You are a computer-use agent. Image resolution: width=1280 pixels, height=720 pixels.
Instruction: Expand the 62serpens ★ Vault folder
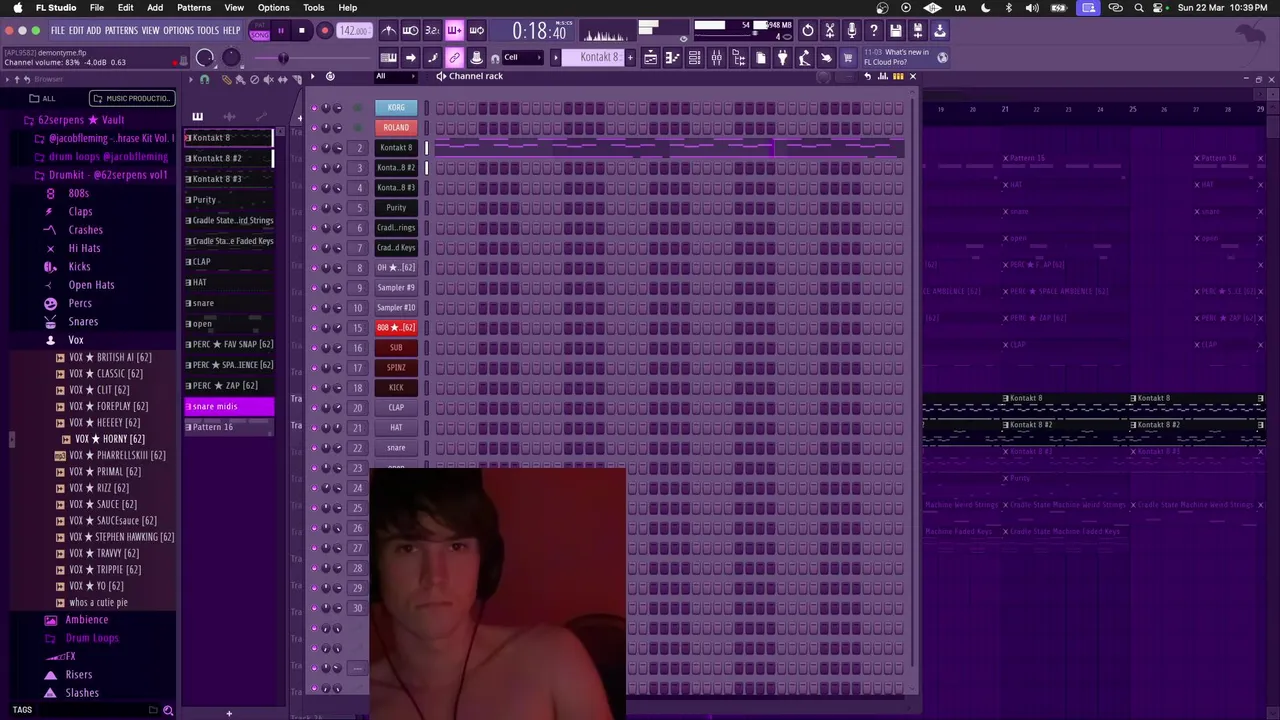click(x=80, y=120)
